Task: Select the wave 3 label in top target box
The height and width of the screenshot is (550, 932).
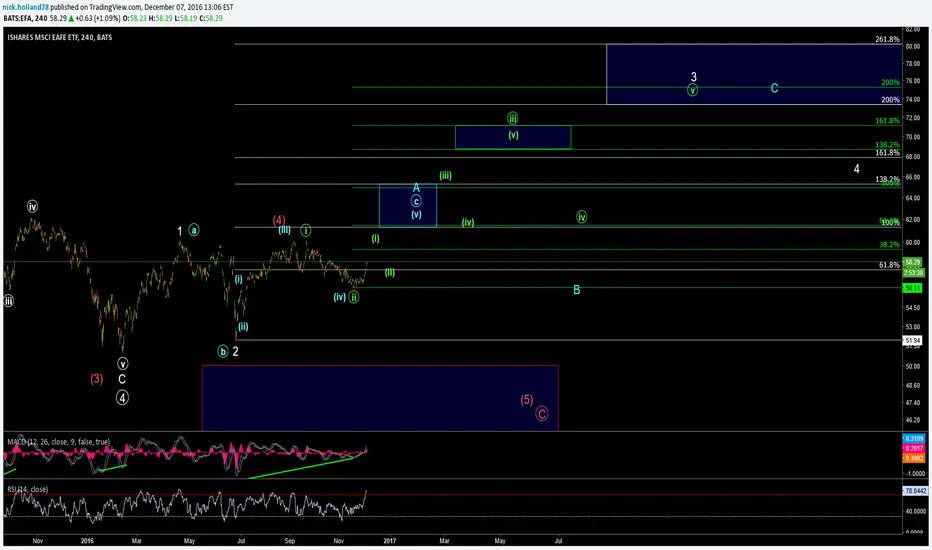Action: 694,77
